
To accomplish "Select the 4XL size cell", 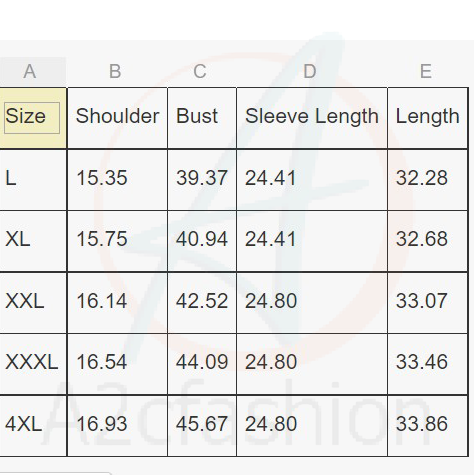I will click(x=33, y=426).
